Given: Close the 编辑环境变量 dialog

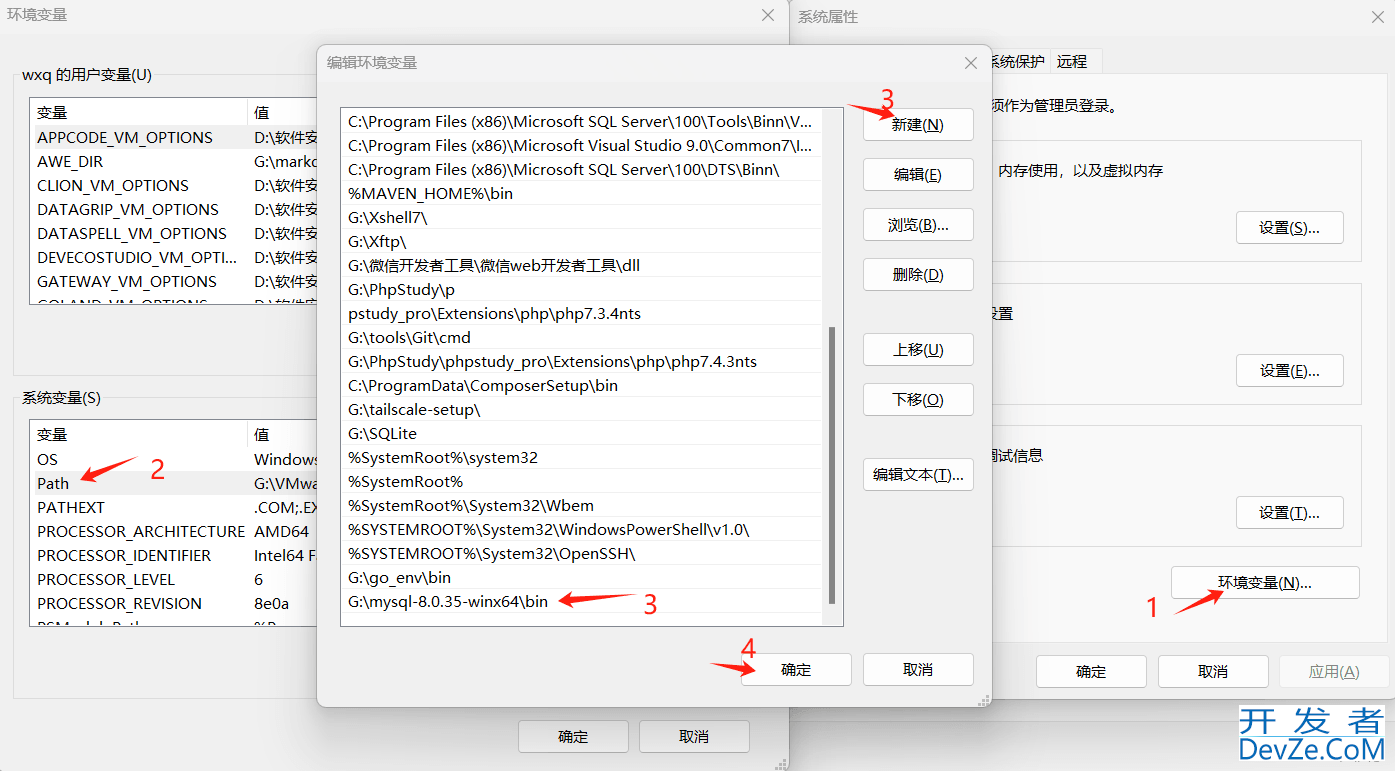Looking at the screenshot, I should [970, 63].
